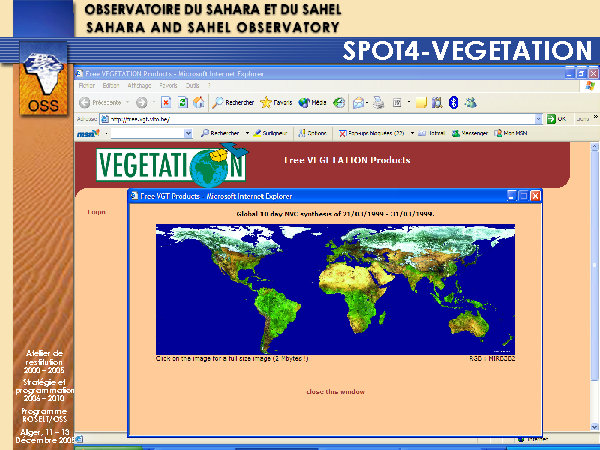Click the pop-ups blocked button
Image resolution: width=600 pixels, height=450 pixels.
coord(372,133)
